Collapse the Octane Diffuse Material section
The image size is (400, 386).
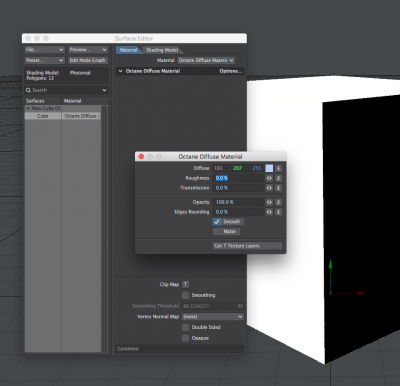[121, 71]
